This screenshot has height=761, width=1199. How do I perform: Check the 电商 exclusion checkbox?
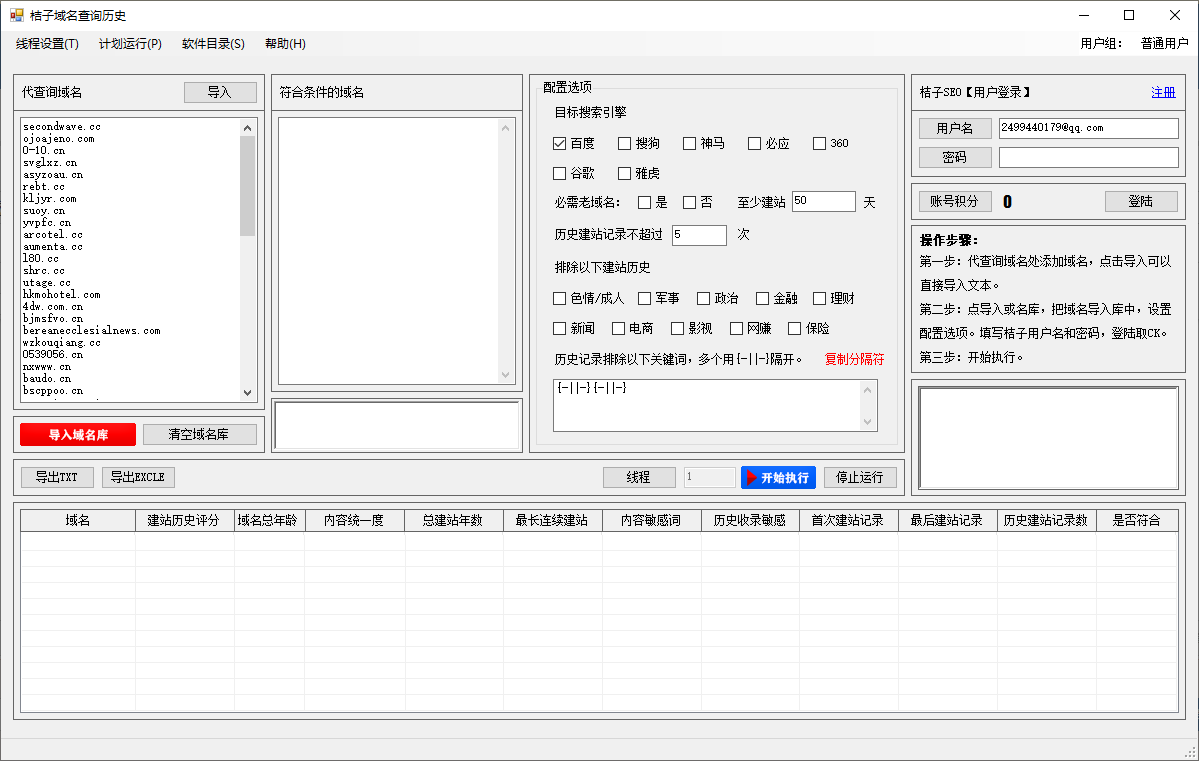coord(619,328)
